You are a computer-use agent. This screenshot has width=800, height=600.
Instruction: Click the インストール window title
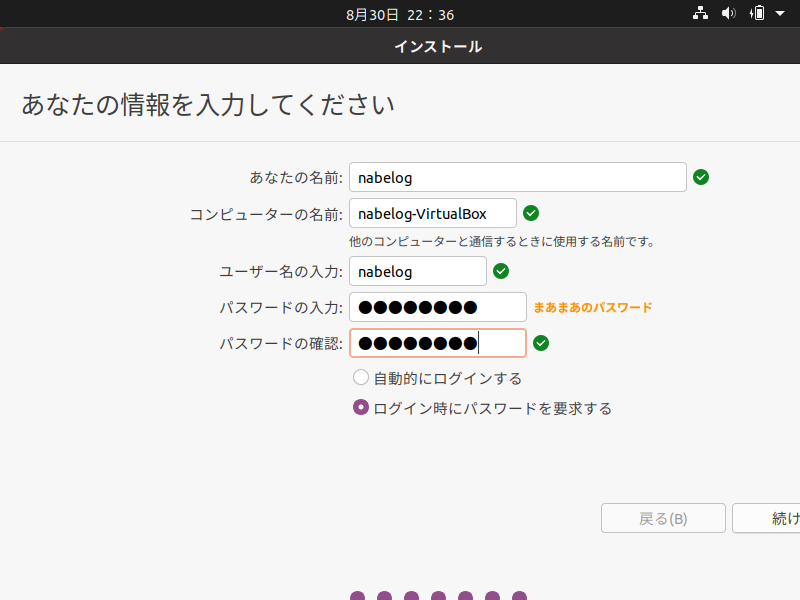(x=438, y=46)
